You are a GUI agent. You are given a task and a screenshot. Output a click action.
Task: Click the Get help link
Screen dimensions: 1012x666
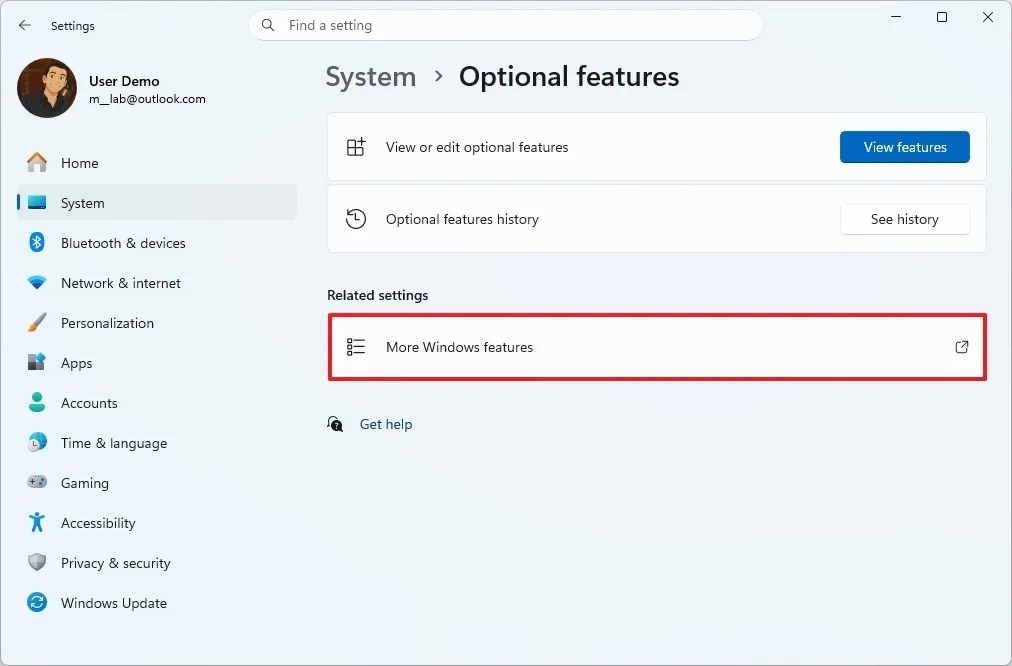[x=386, y=424]
